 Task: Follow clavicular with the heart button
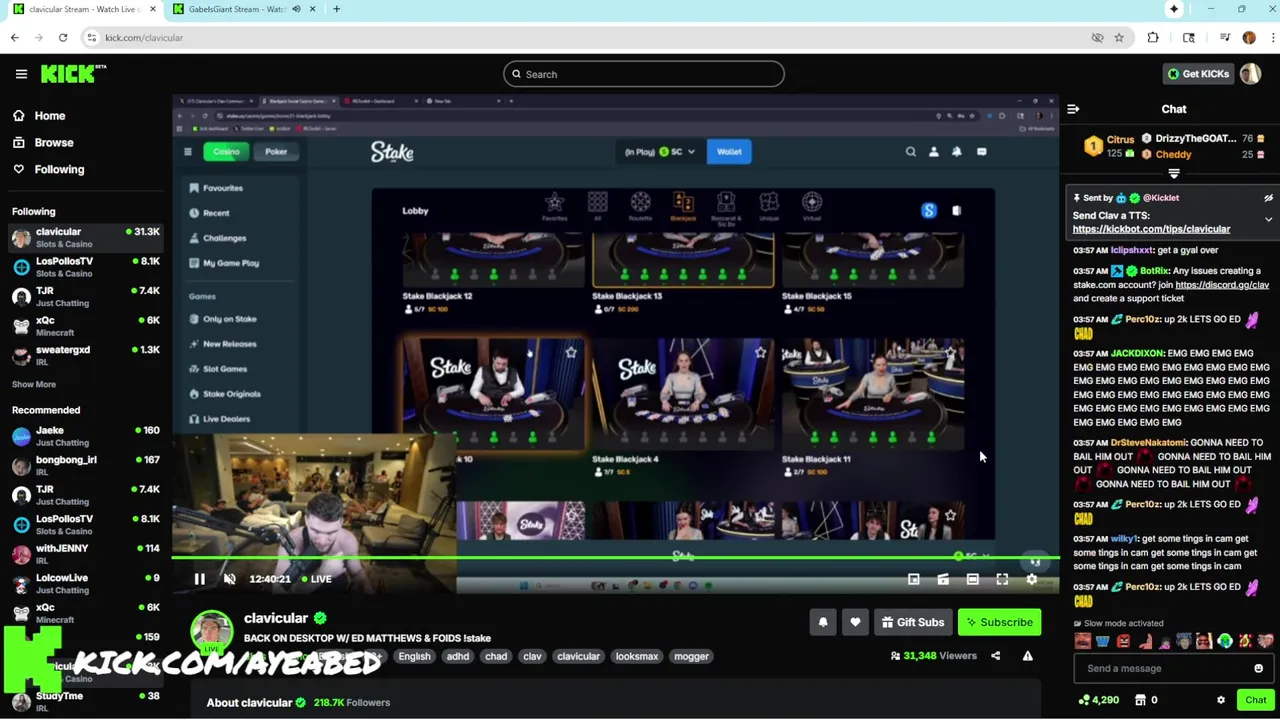pos(855,622)
